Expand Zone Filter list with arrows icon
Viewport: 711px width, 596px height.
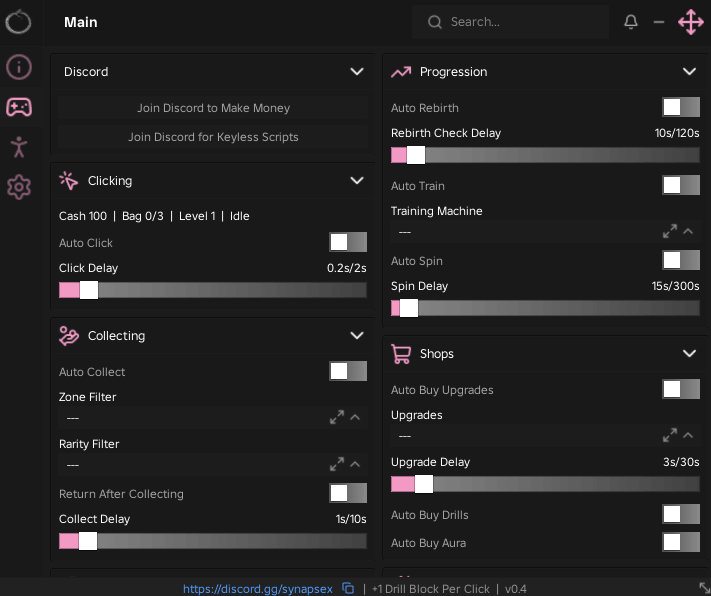click(x=337, y=417)
